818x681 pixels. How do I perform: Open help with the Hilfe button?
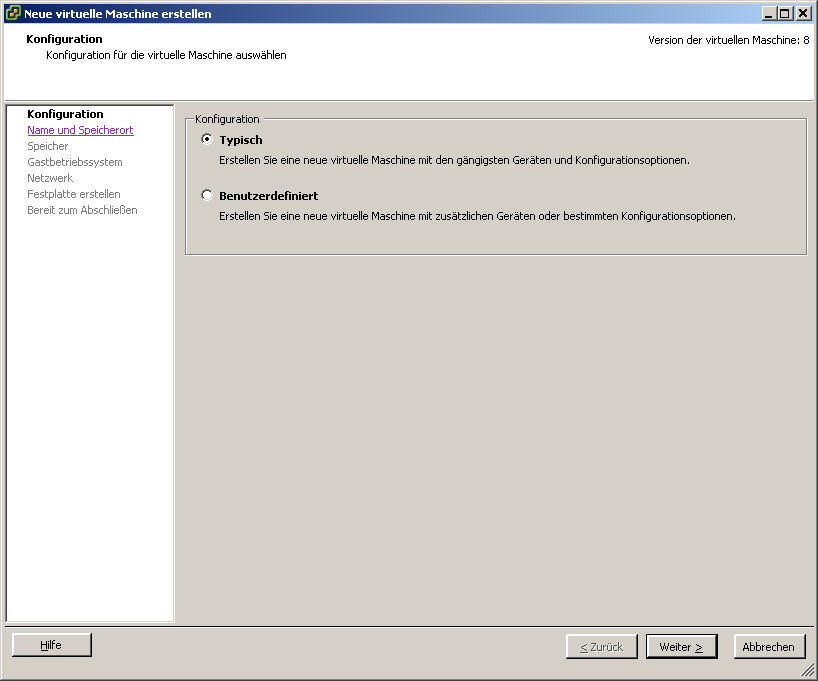51,645
